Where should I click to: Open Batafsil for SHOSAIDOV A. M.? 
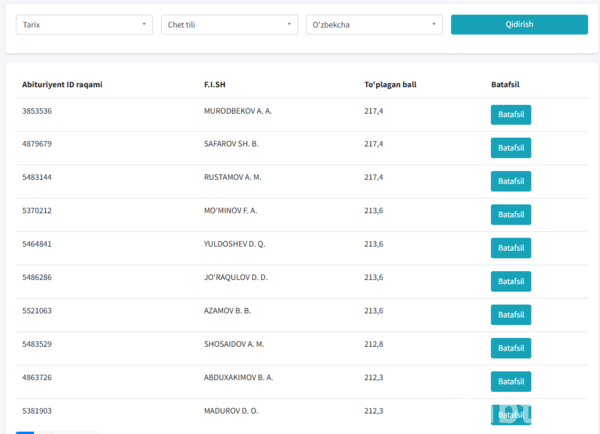pos(511,348)
